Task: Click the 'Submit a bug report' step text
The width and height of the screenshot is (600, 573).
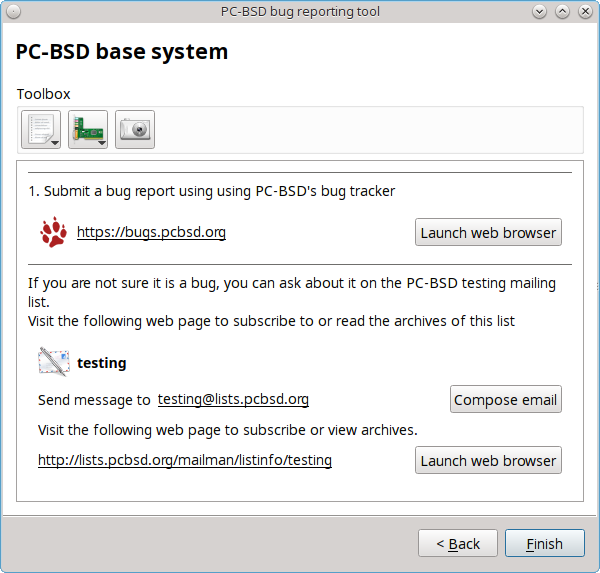Action: click(212, 191)
